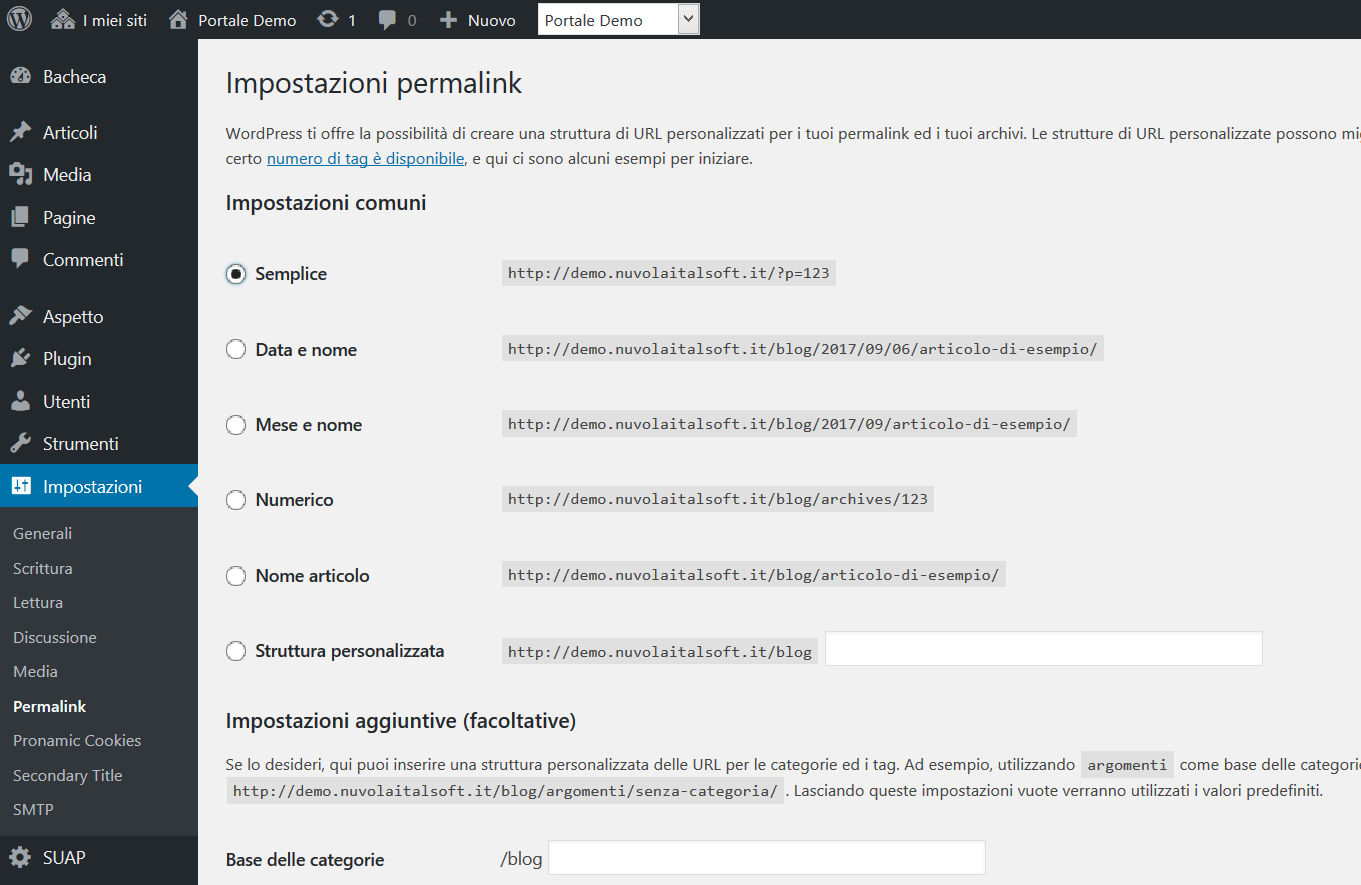Choose the Nome articolo permalink option
The image size is (1361, 885).
point(236,576)
